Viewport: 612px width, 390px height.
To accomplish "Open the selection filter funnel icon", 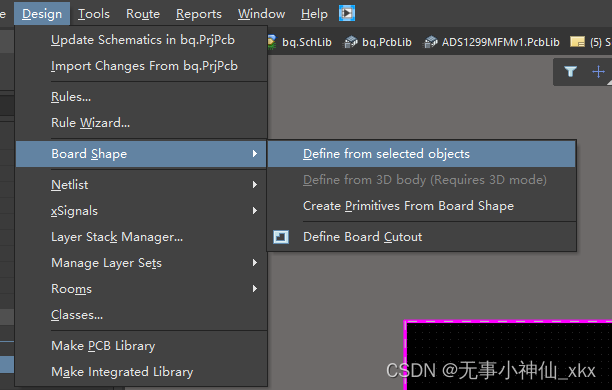I will point(571,71).
